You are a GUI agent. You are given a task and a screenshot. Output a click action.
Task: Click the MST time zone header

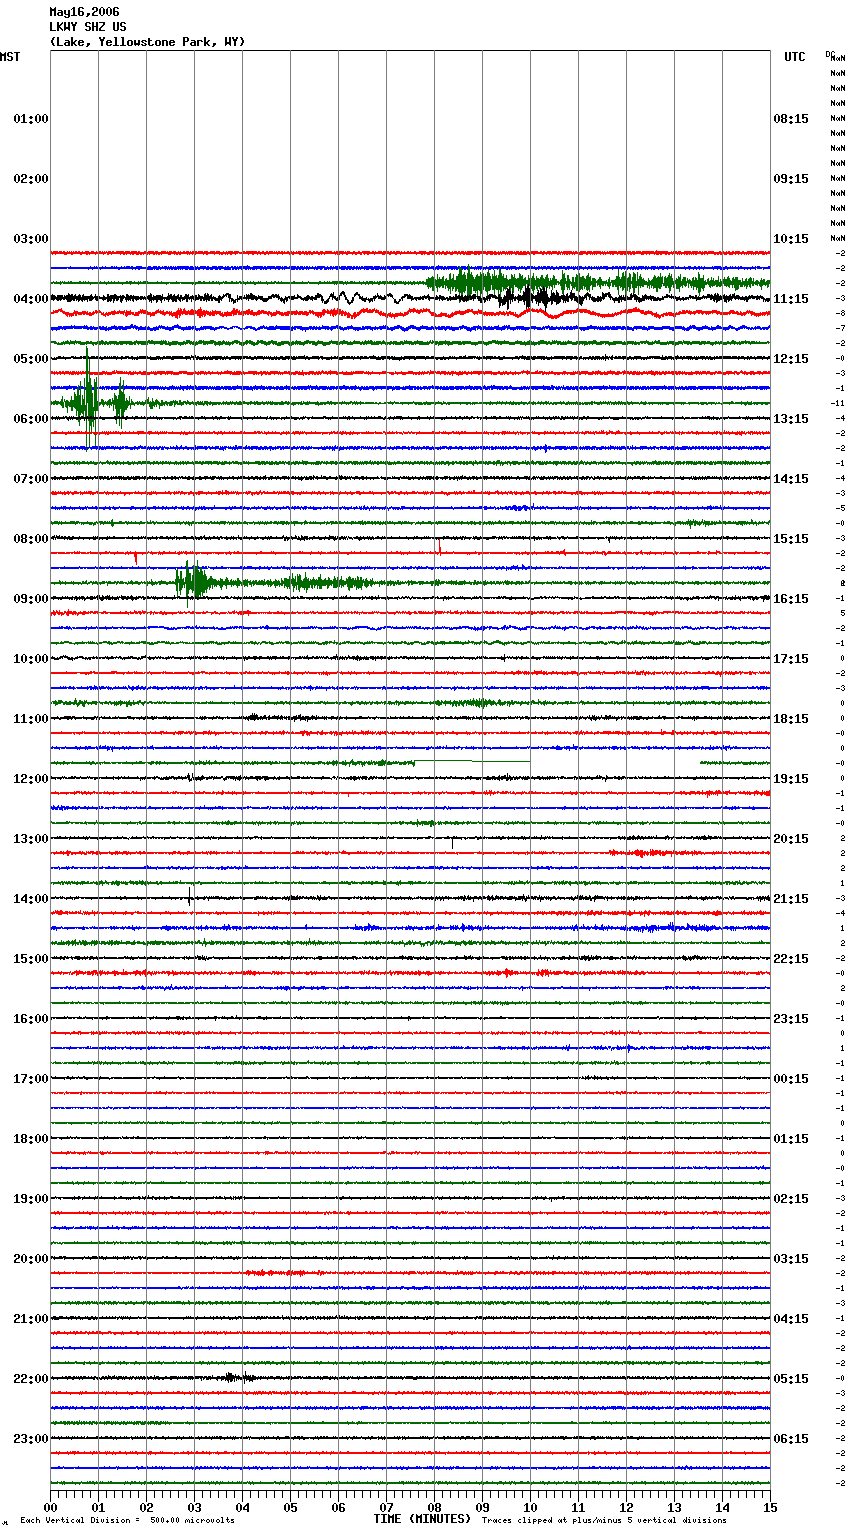click(x=10, y=57)
